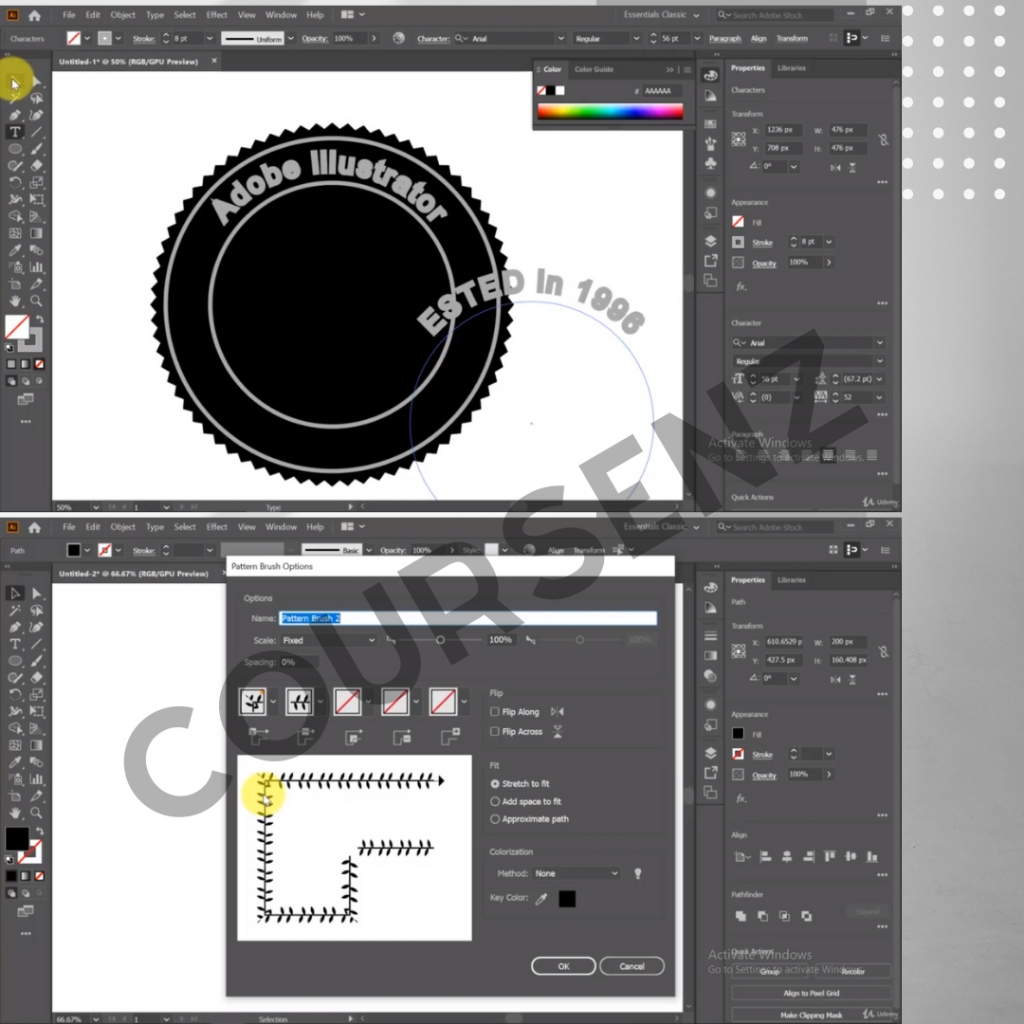Open the Colorization Method None dropdown
This screenshot has height=1024, width=1024.
click(x=575, y=873)
